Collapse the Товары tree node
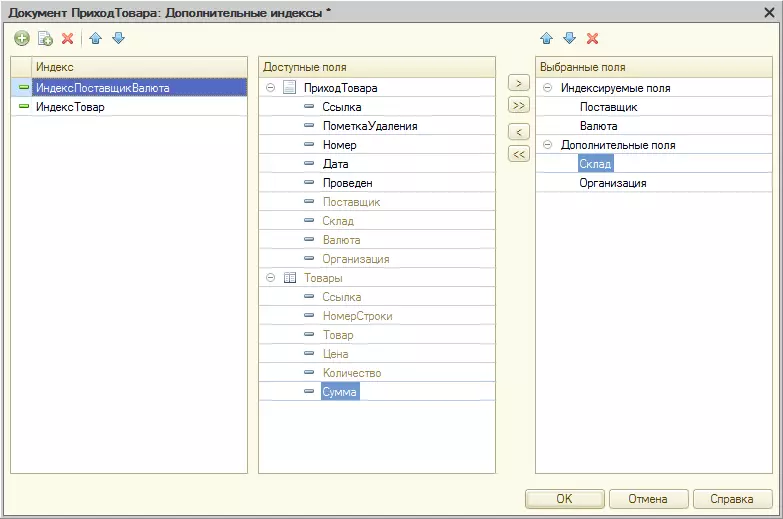783x519 pixels. (x=271, y=278)
